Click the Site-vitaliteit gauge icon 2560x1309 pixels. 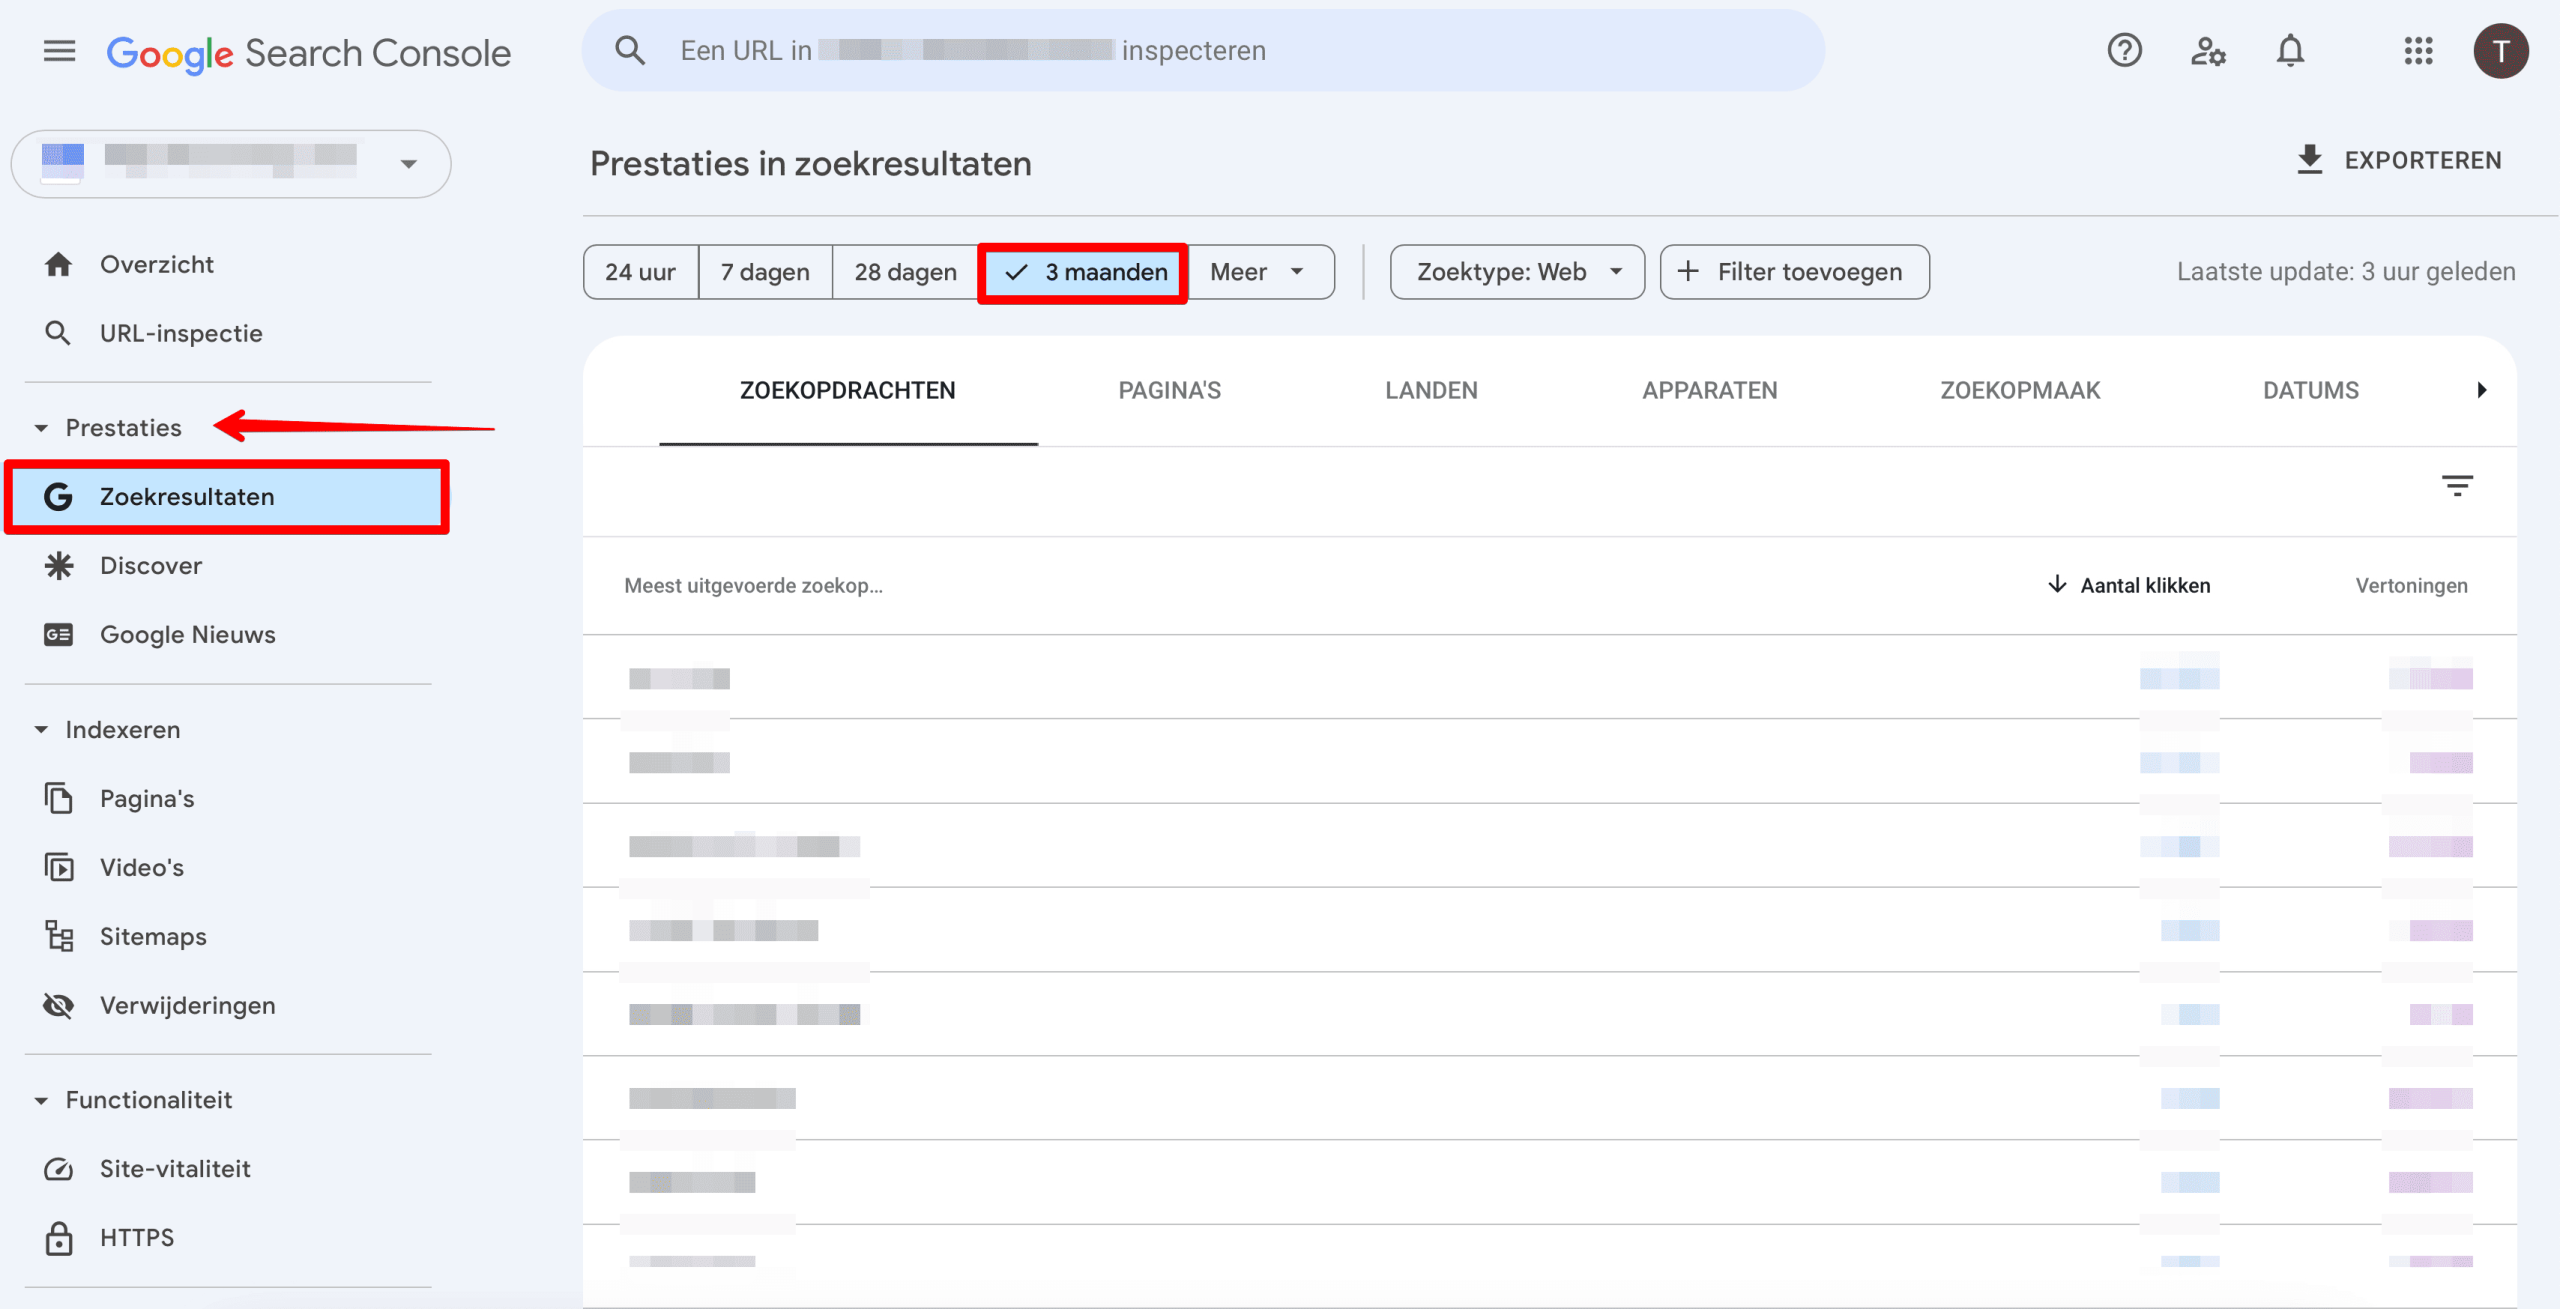(x=58, y=1168)
